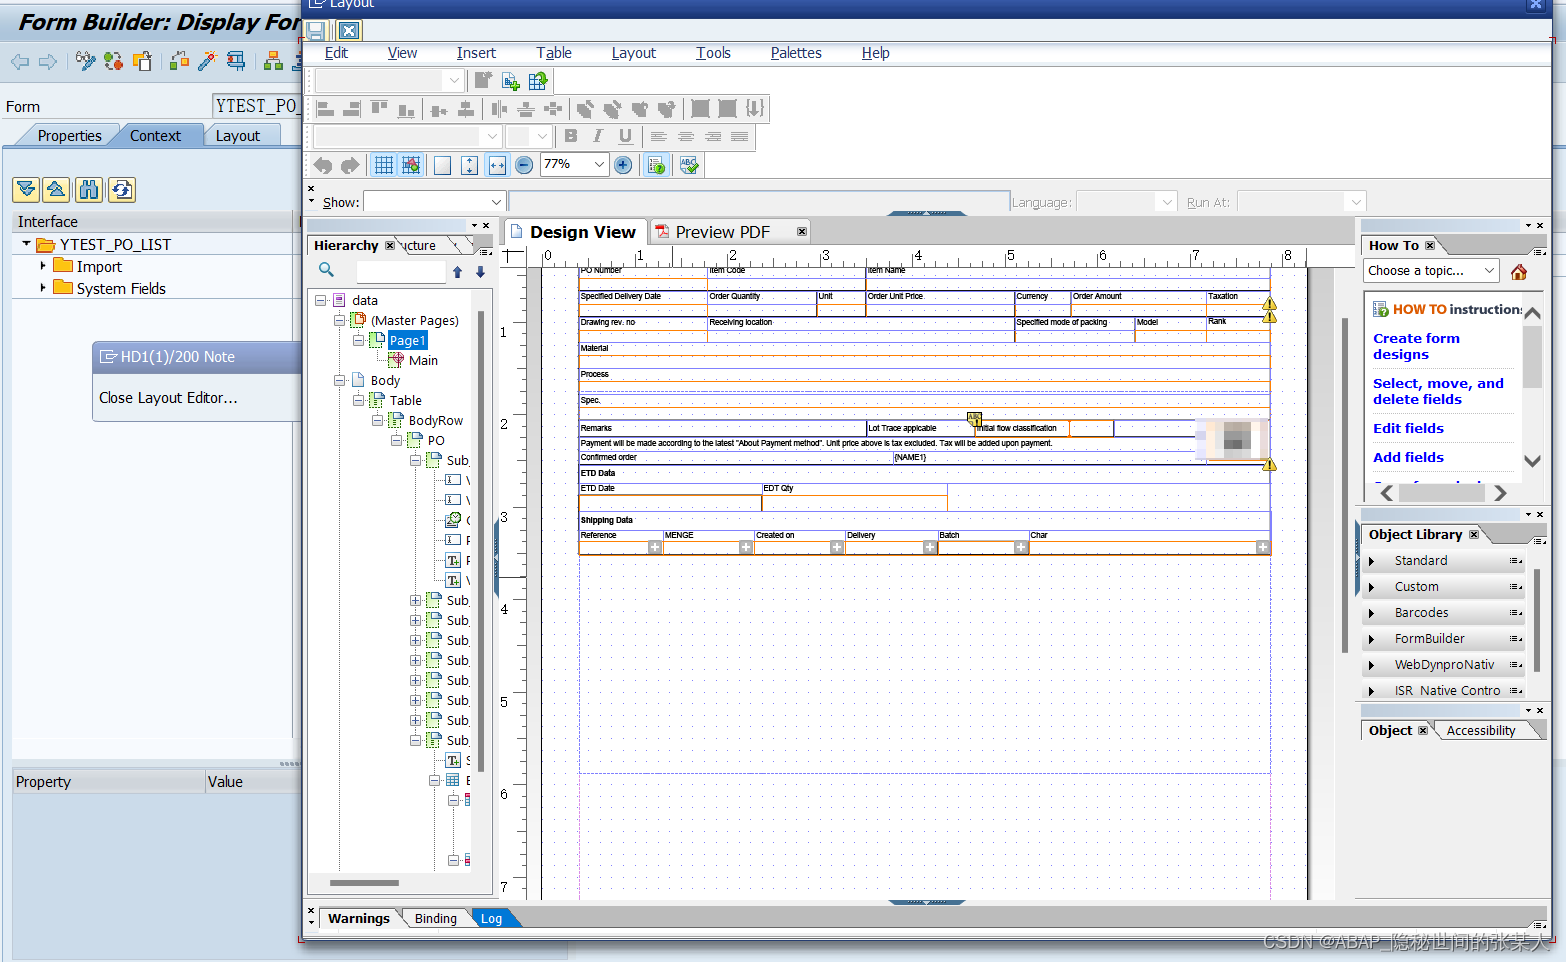Open the Insert menu
This screenshot has width=1566, height=962.
click(x=476, y=53)
